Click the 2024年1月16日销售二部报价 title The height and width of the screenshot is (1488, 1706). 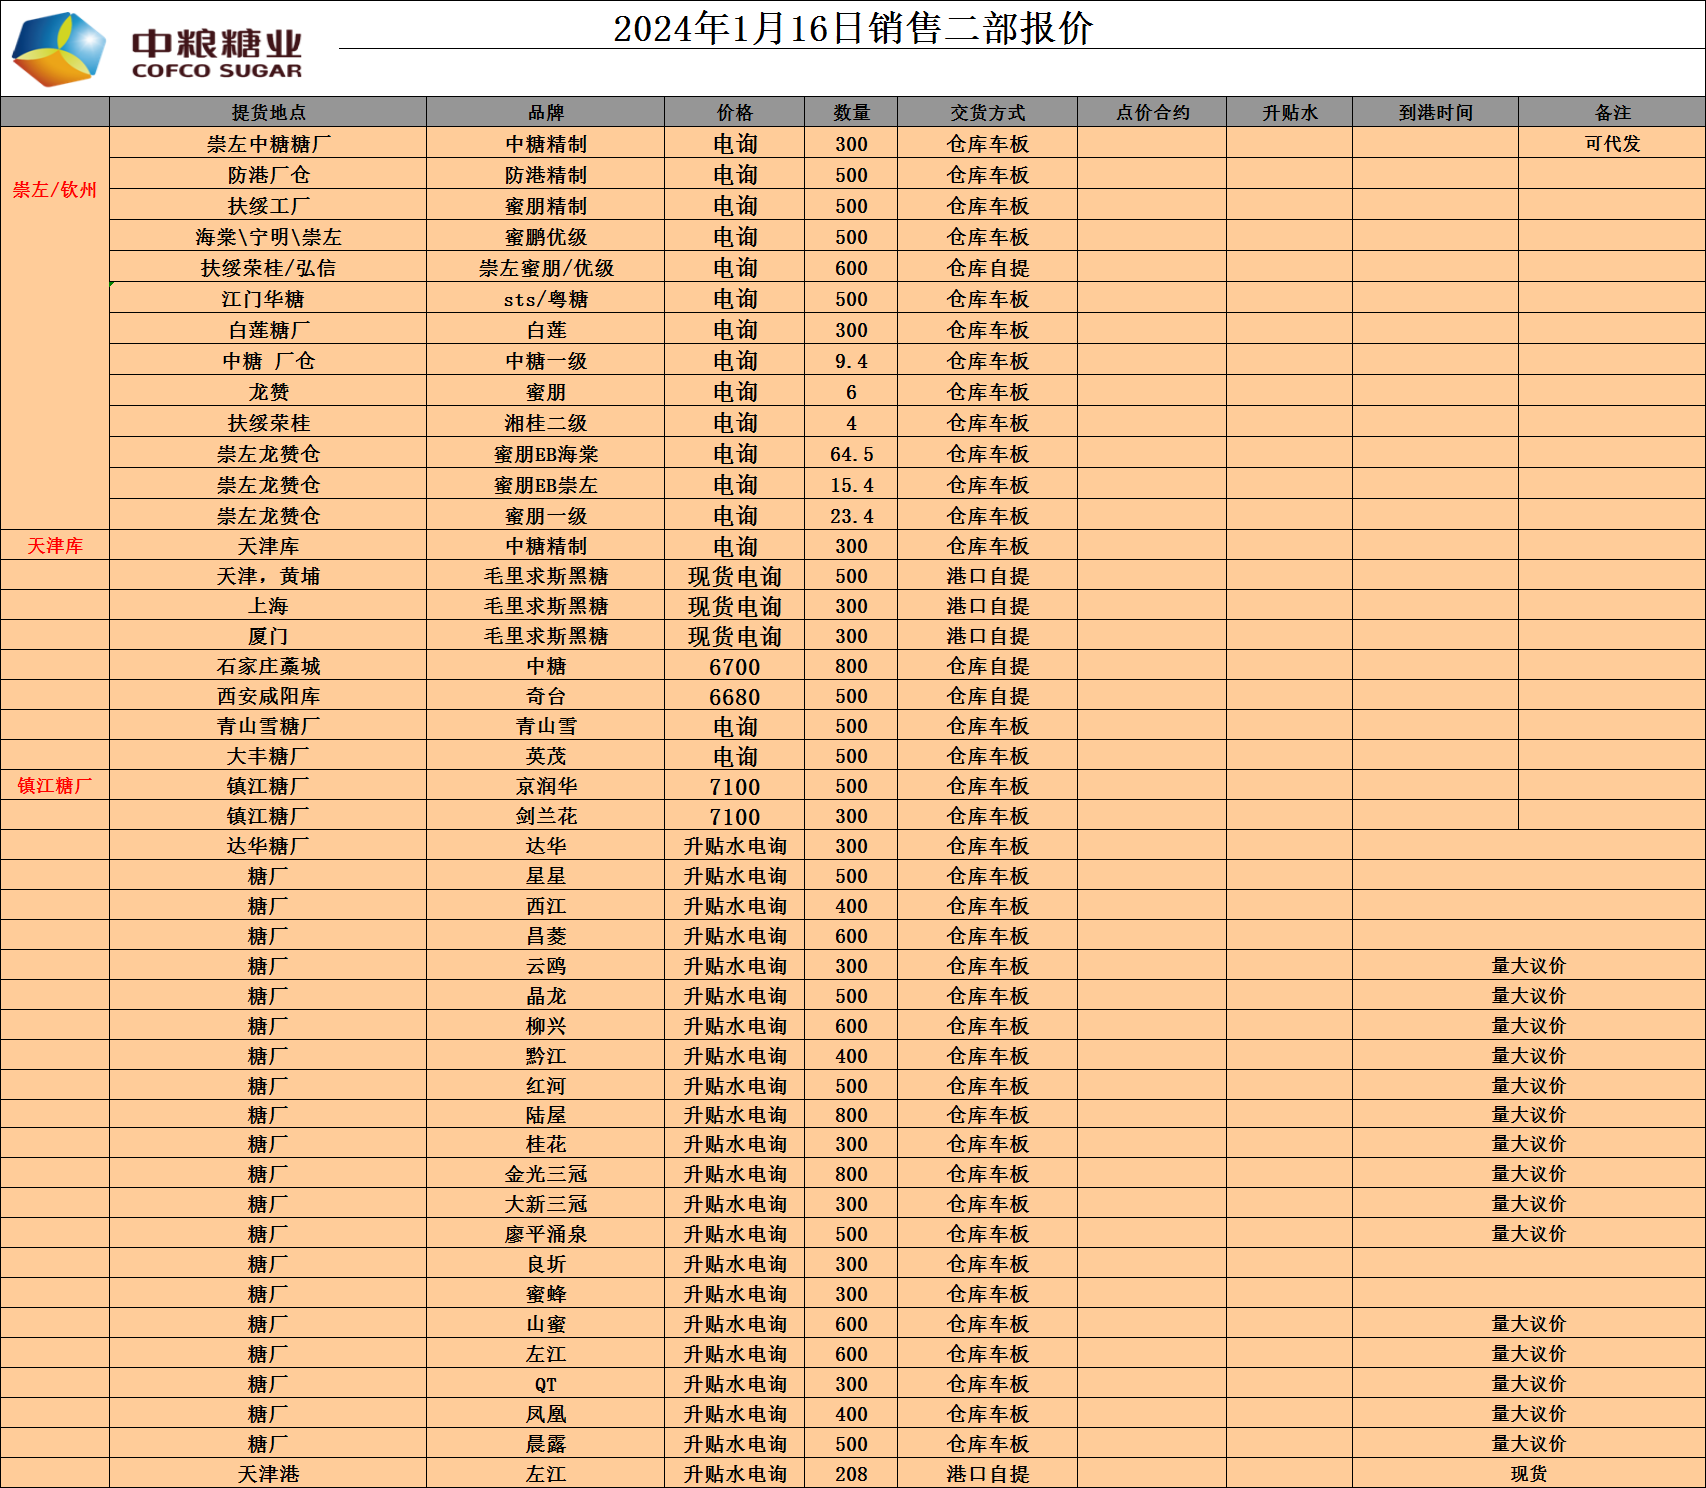[x=852, y=28]
